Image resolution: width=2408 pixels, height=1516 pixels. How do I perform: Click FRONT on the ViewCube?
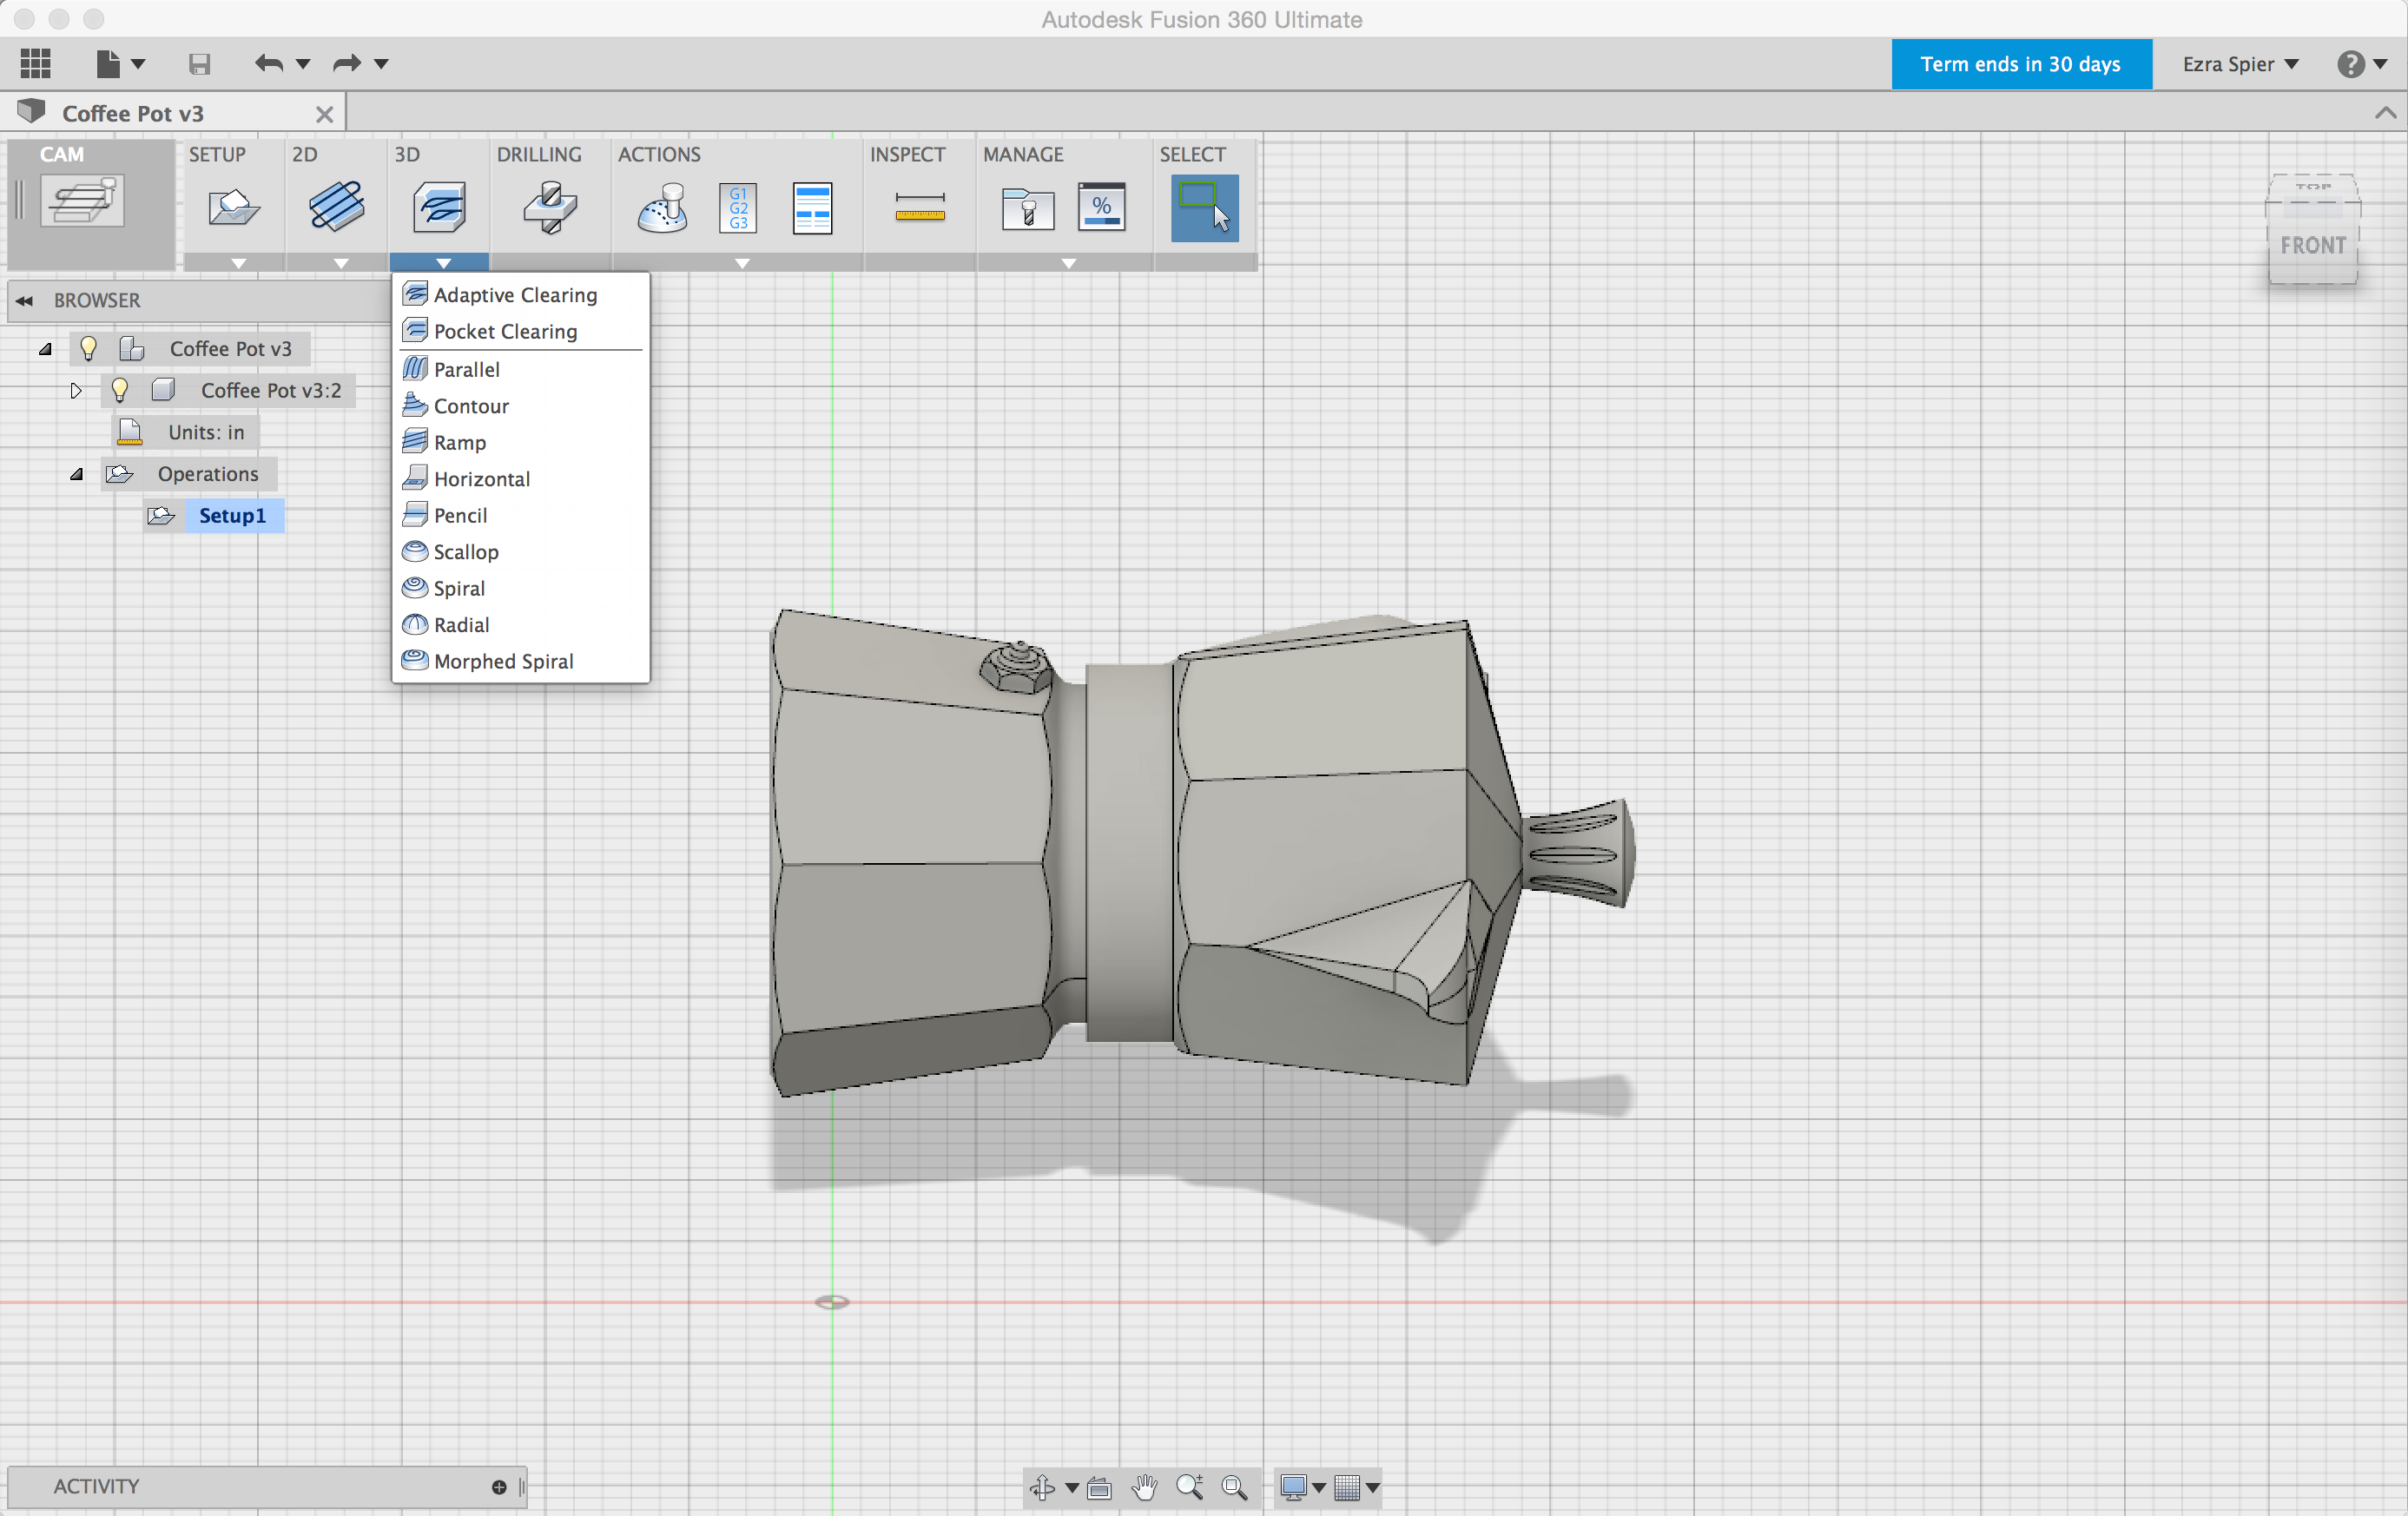2313,244
